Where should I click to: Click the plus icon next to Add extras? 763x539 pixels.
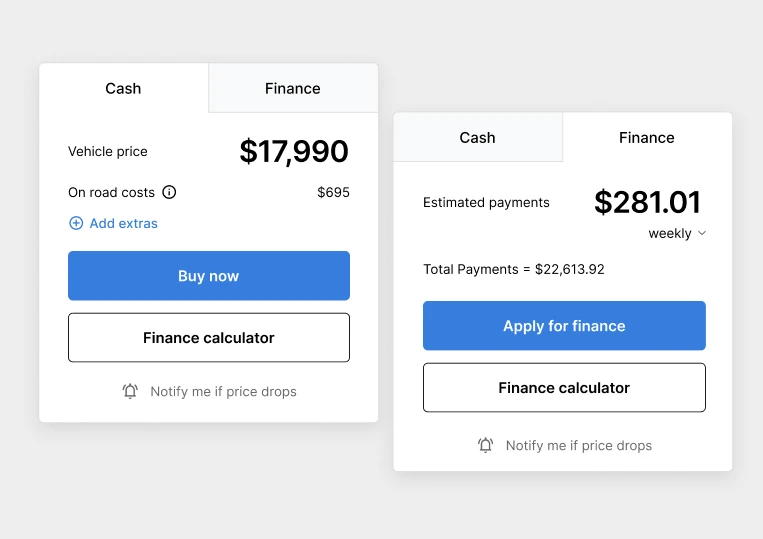76,223
